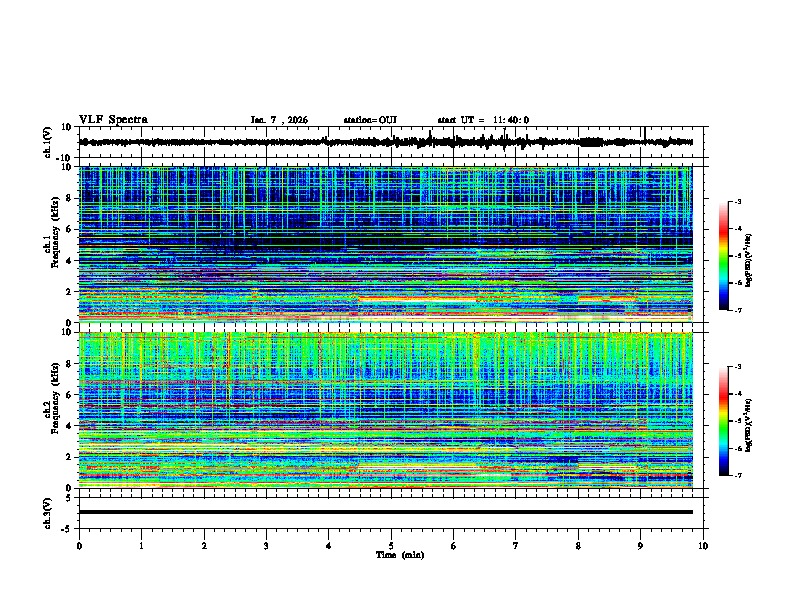The height and width of the screenshot is (612, 792).
Task: Click the ch.1 spectrogram color scale bar
Action: [x=724, y=256]
